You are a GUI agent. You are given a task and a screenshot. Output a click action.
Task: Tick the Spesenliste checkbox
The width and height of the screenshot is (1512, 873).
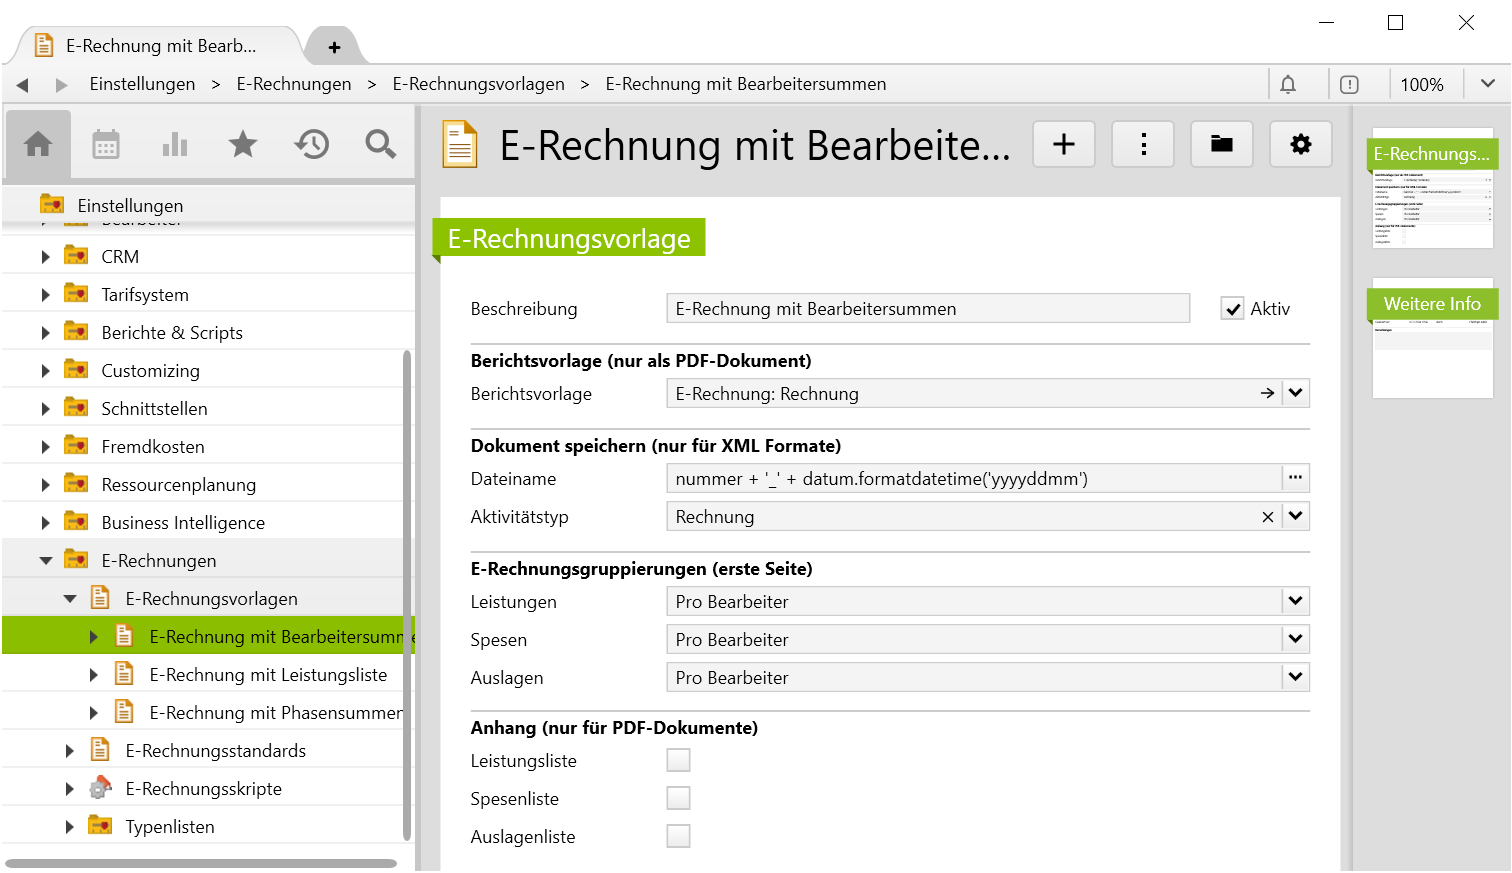[x=678, y=799]
